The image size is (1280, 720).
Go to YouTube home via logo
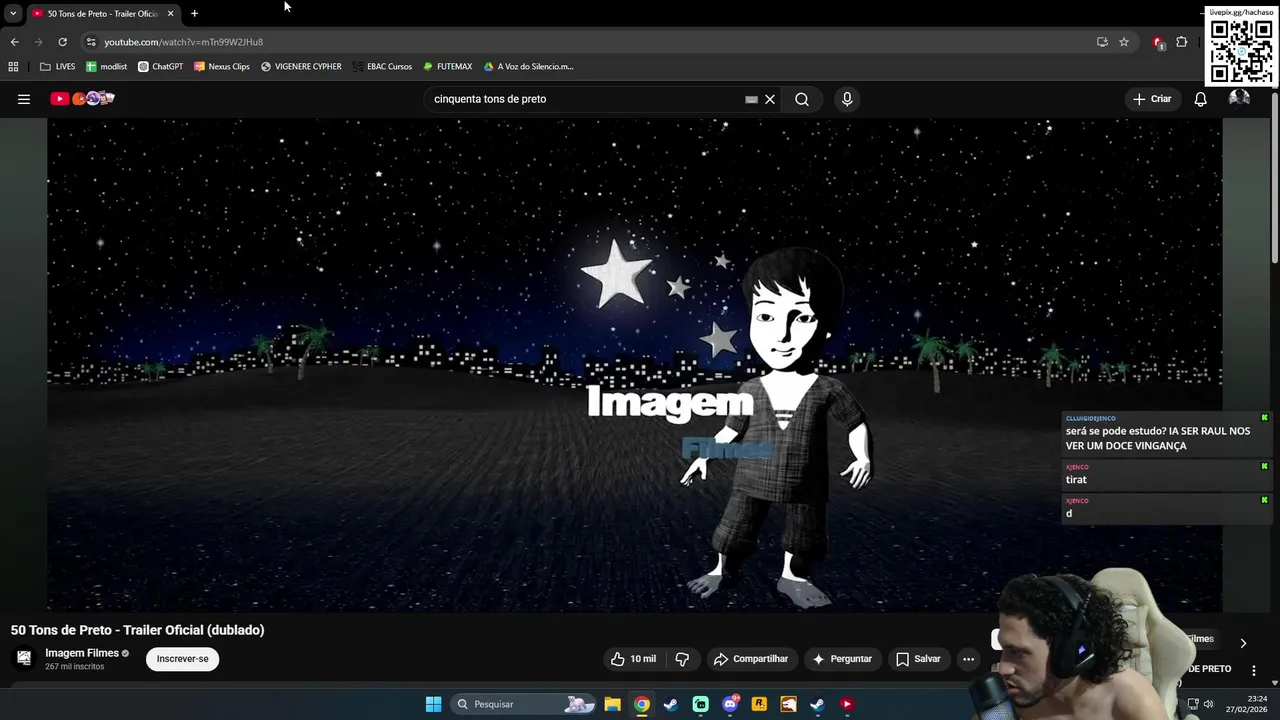pos(83,98)
